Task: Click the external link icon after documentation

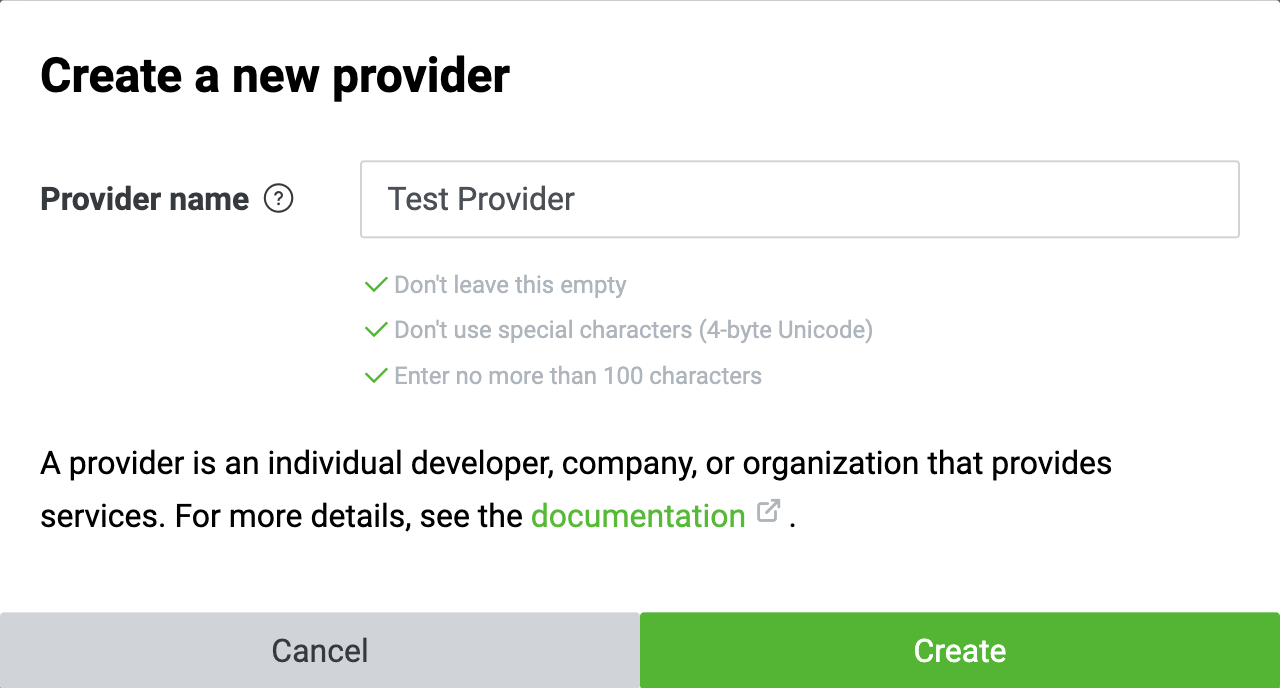Action: coord(768,511)
